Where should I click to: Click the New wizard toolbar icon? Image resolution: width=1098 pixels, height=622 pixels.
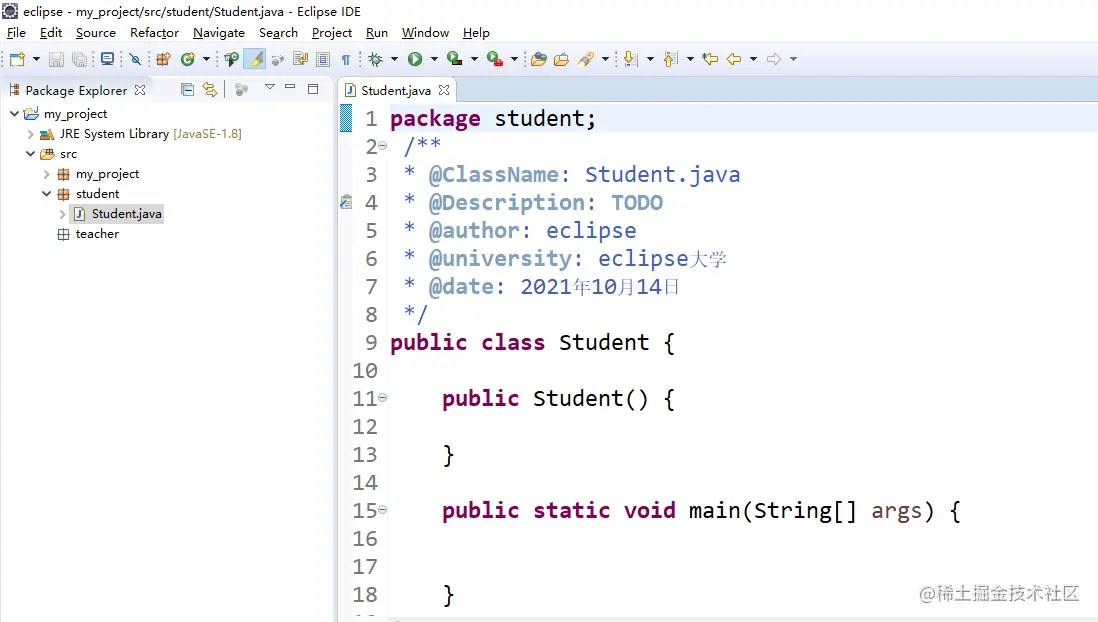(x=18, y=60)
